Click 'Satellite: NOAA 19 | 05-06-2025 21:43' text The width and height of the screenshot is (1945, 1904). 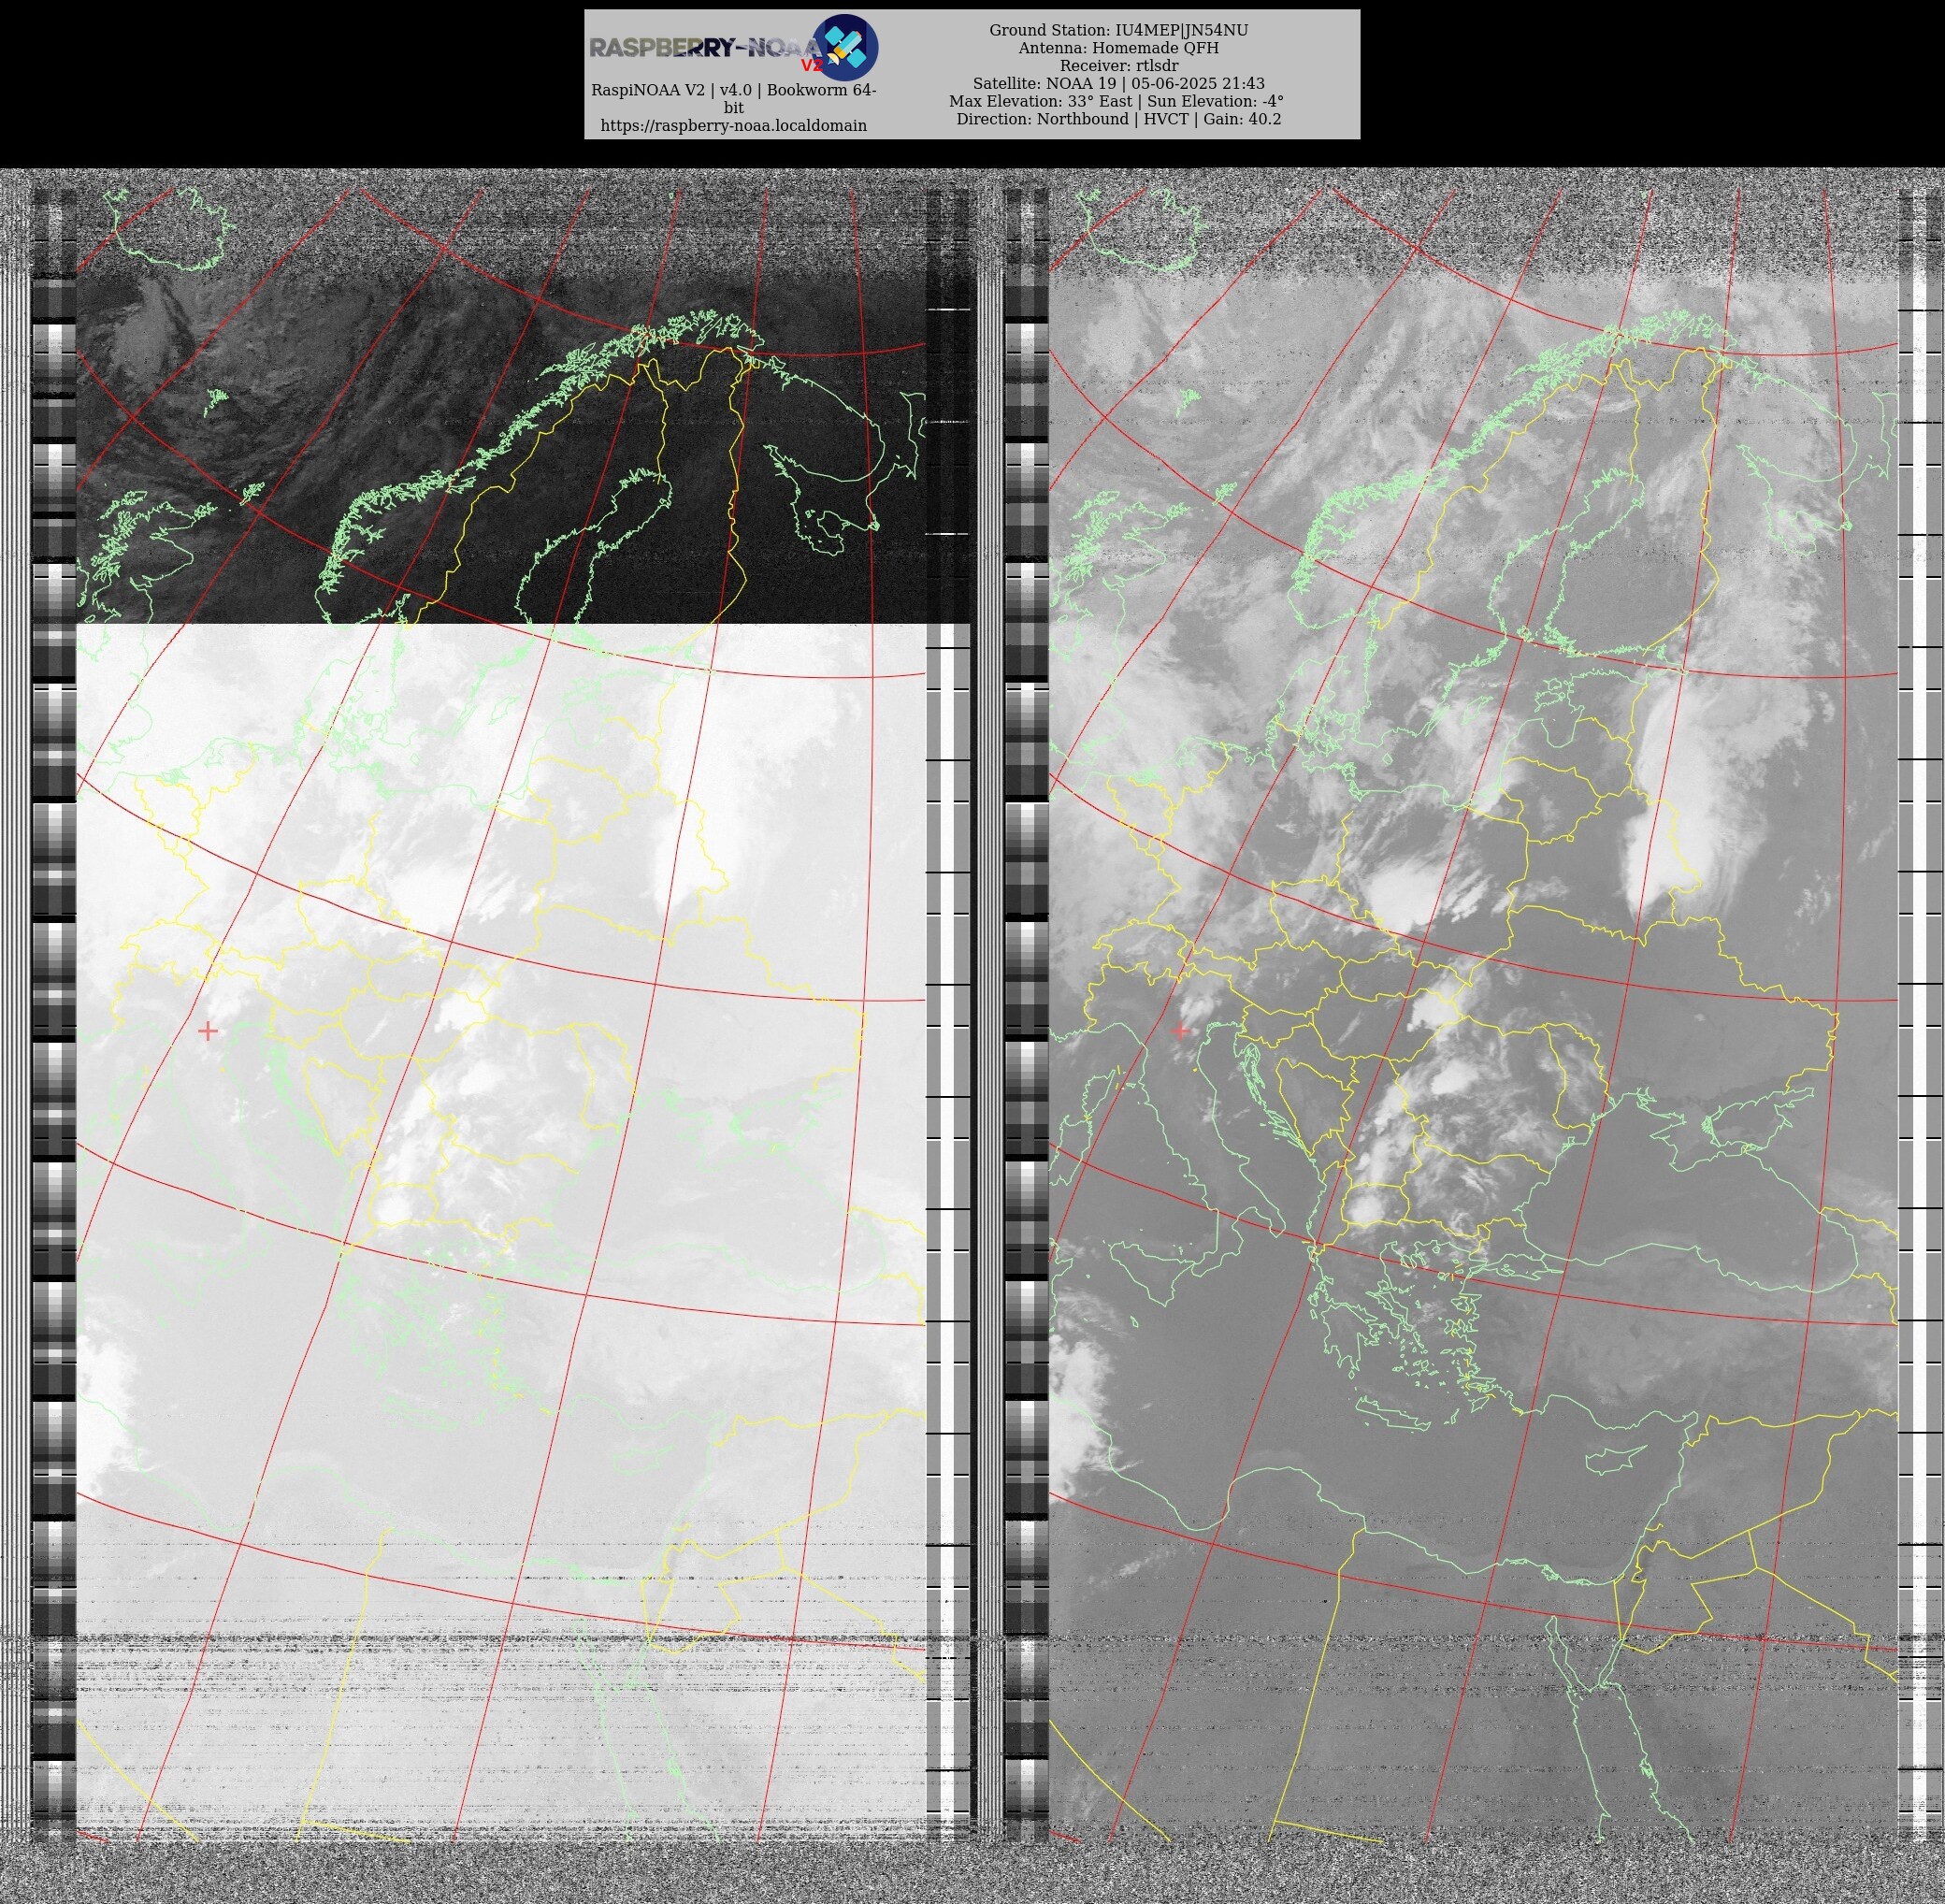point(1118,84)
